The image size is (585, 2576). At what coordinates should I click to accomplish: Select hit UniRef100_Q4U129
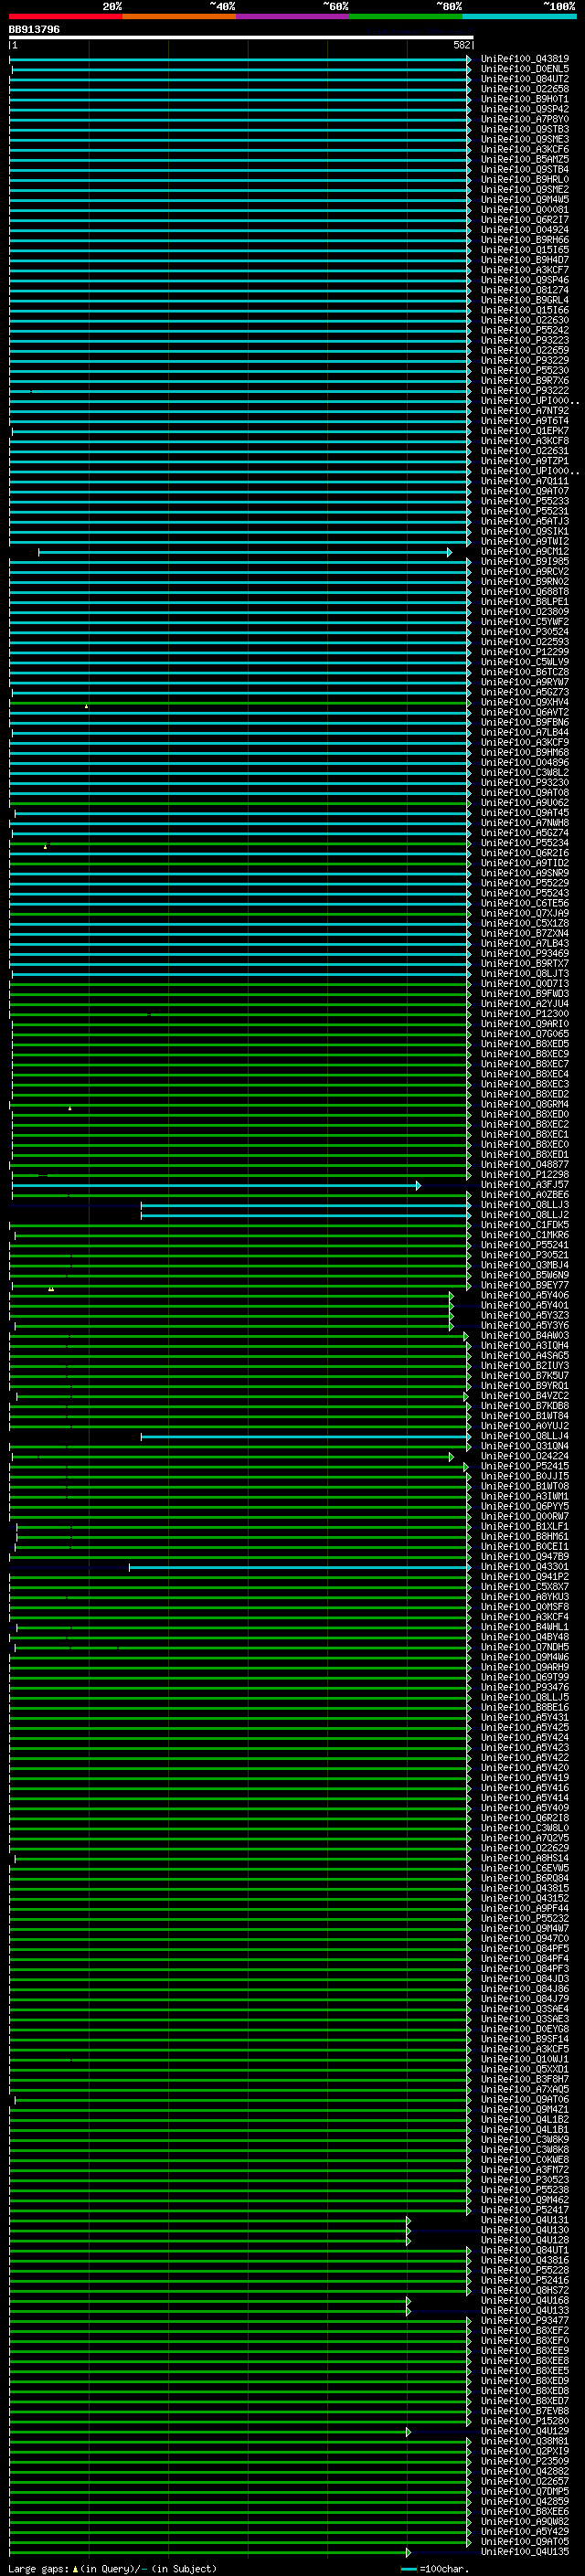pos(525,2432)
